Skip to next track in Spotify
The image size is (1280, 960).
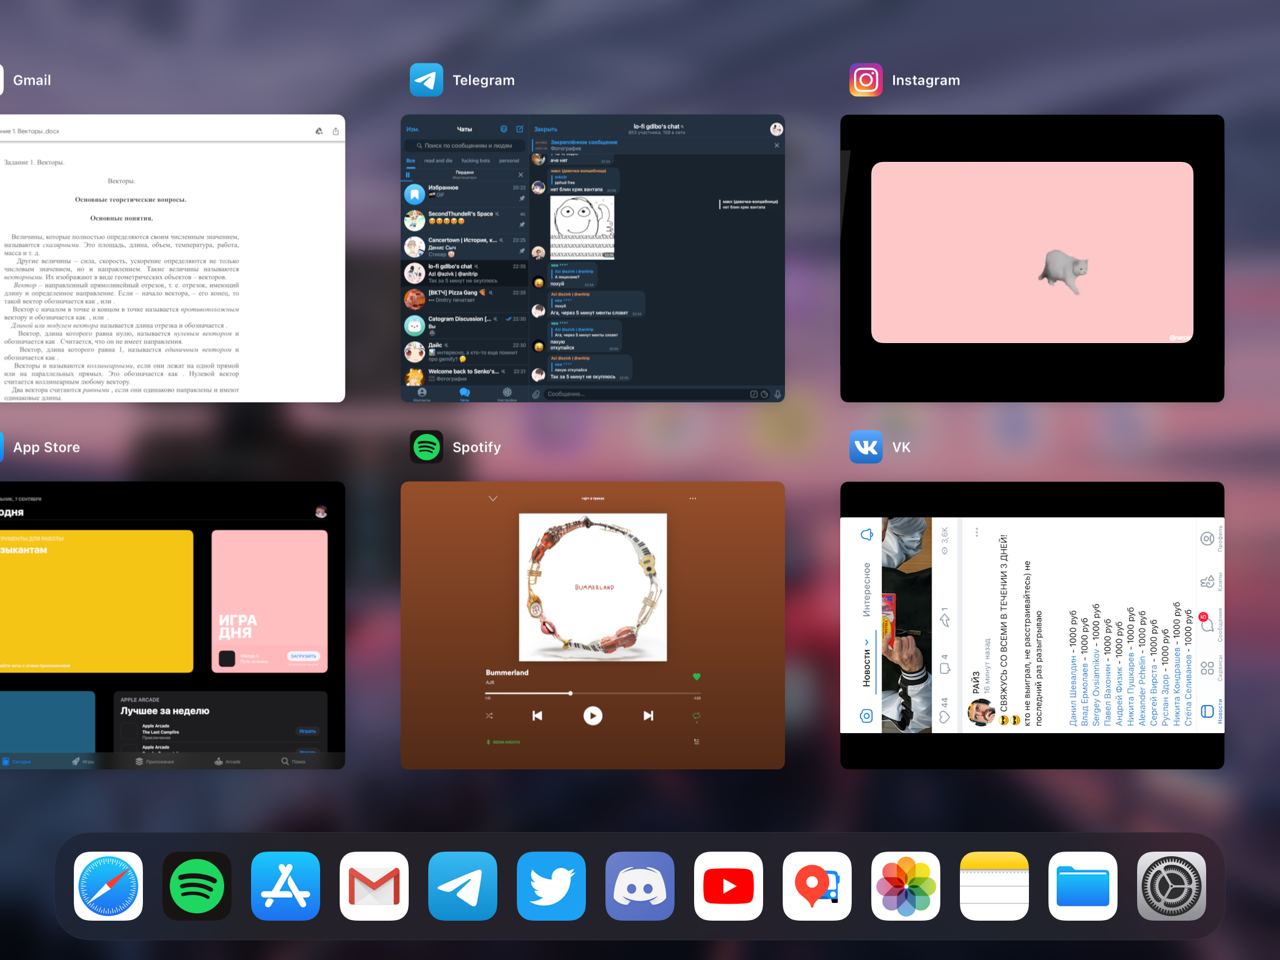click(x=648, y=716)
